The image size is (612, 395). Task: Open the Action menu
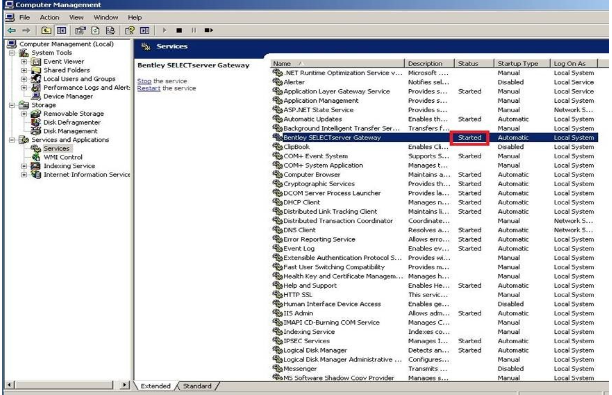pyautogui.click(x=50, y=18)
